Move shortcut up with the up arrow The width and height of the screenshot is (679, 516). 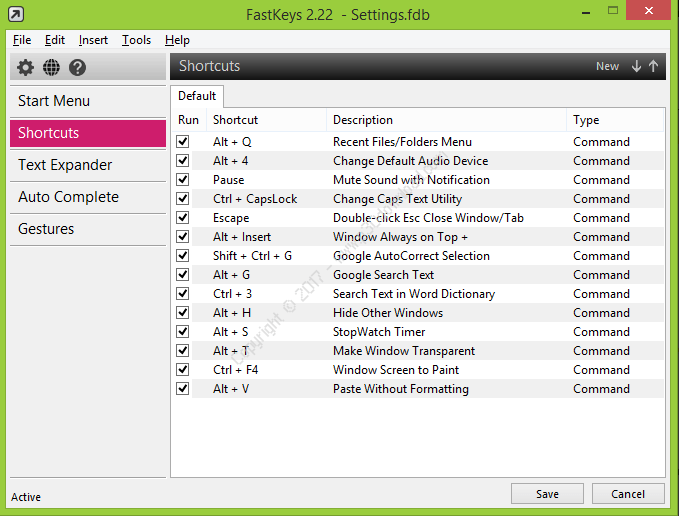pyautogui.click(x=653, y=66)
